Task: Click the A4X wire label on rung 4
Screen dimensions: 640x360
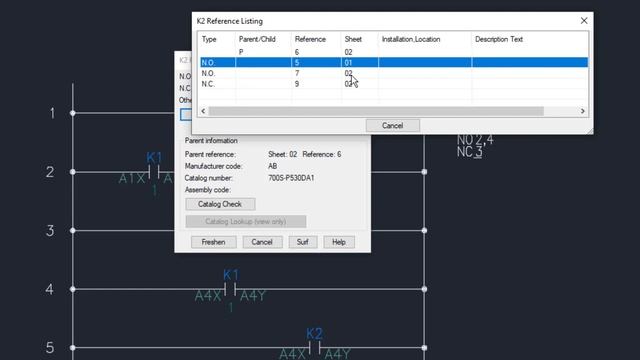Action: pos(208,296)
